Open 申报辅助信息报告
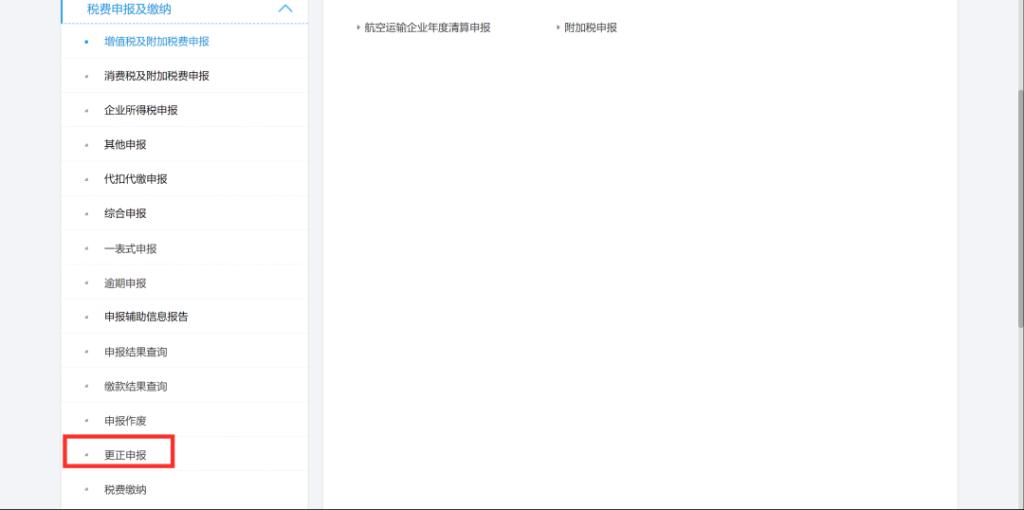This screenshot has height=510, width=1024. coord(146,317)
